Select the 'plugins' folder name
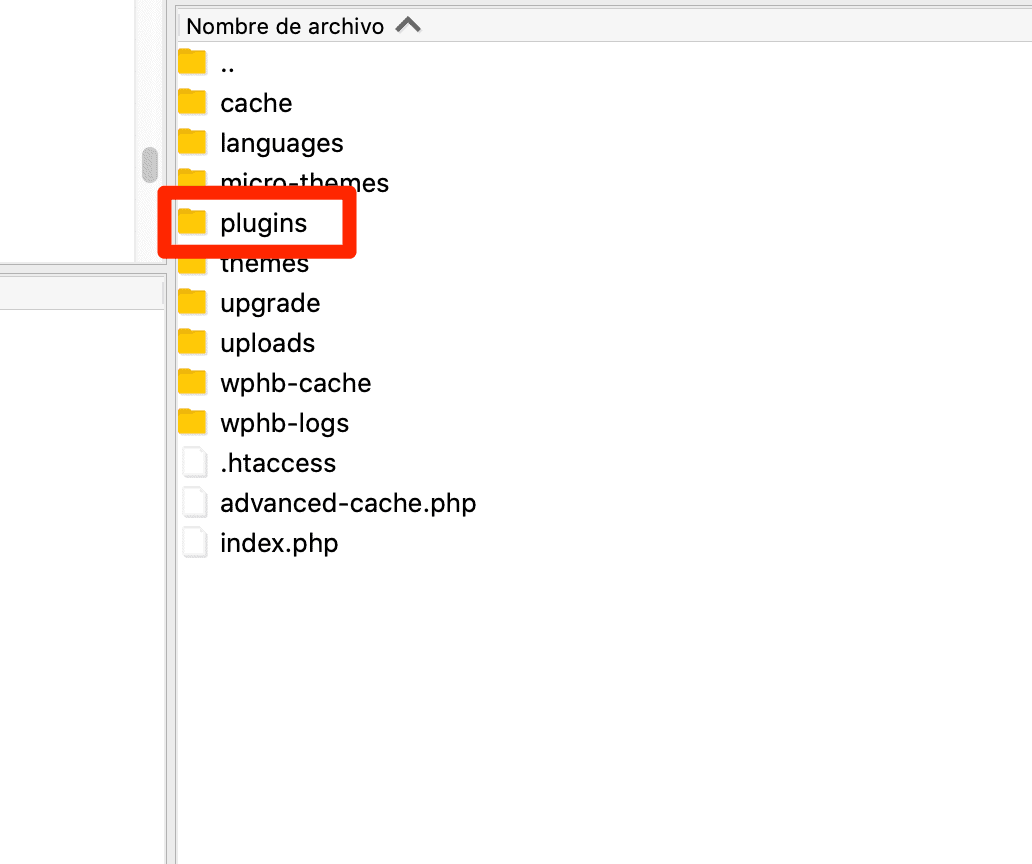1032x864 pixels. coord(263,224)
